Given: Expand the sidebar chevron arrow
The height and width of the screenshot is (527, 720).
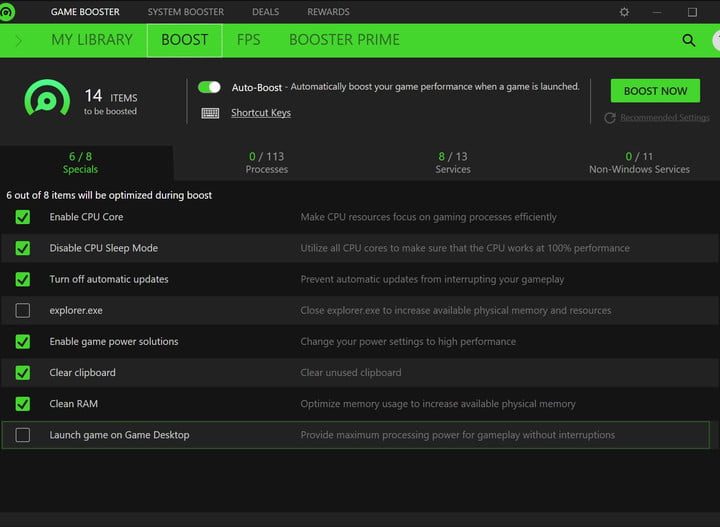Looking at the screenshot, I should click(x=19, y=41).
